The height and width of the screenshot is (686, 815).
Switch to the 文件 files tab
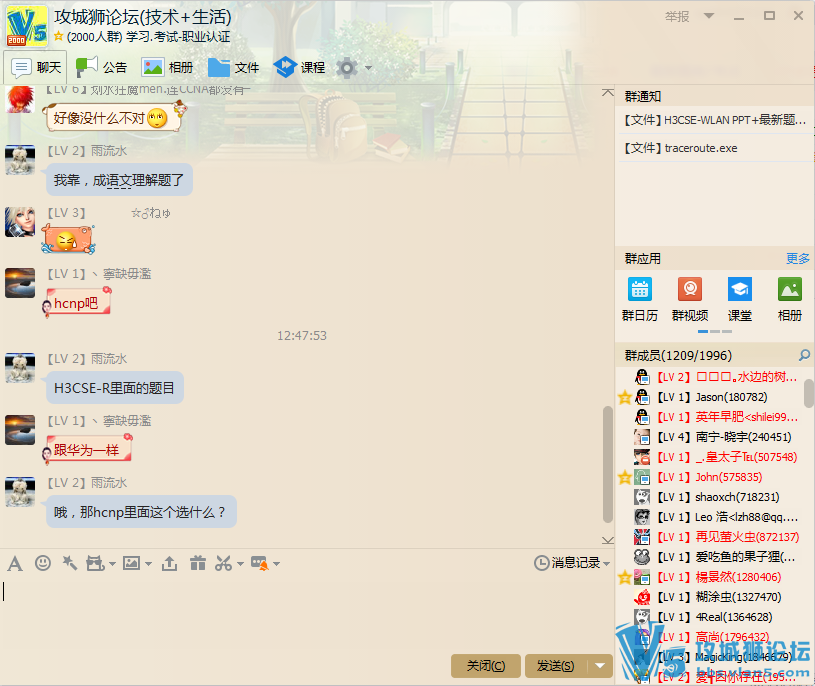(x=234, y=67)
